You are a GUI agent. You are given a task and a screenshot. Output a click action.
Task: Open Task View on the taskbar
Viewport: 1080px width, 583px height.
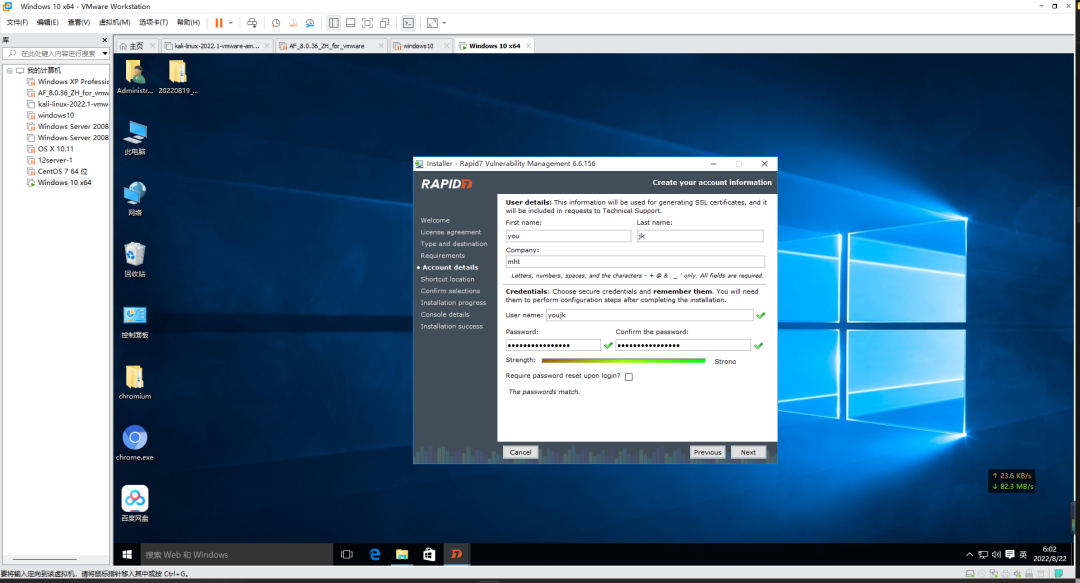347,555
